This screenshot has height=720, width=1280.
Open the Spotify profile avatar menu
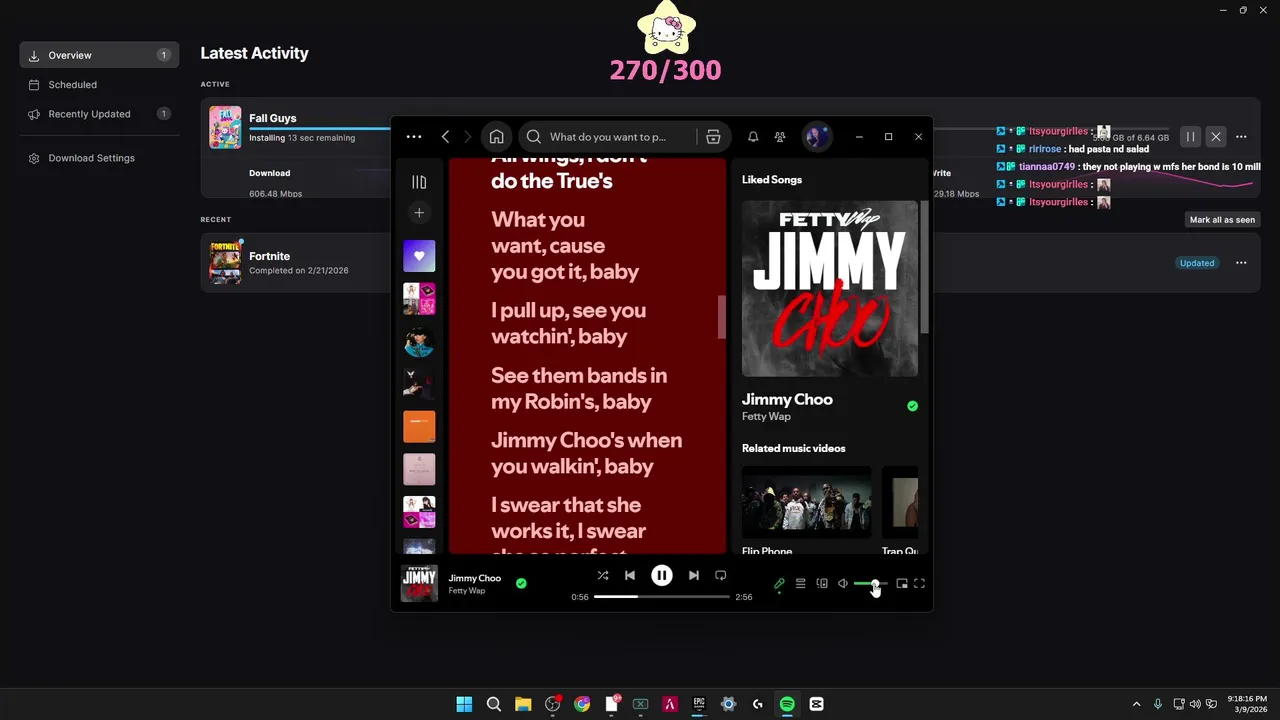[817, 137]
